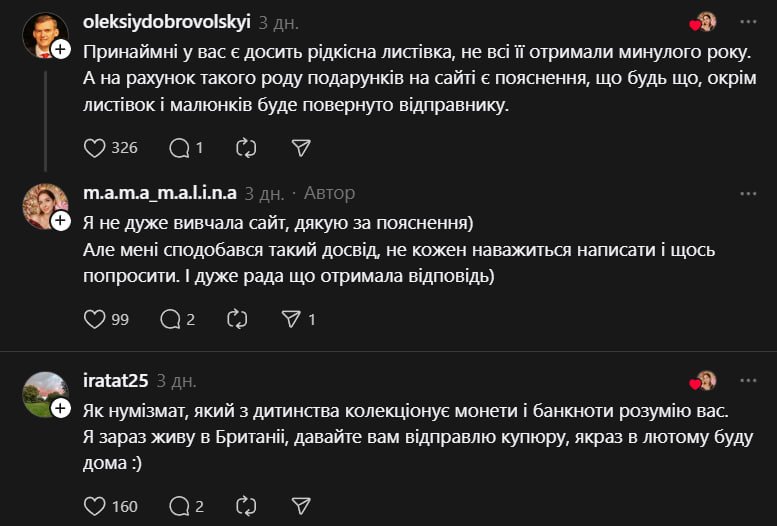Follow m.a.m.a_m.a.l.i.n.a using avatar plus badge
This screenshot has height=526, width=777.
(61, 220)
